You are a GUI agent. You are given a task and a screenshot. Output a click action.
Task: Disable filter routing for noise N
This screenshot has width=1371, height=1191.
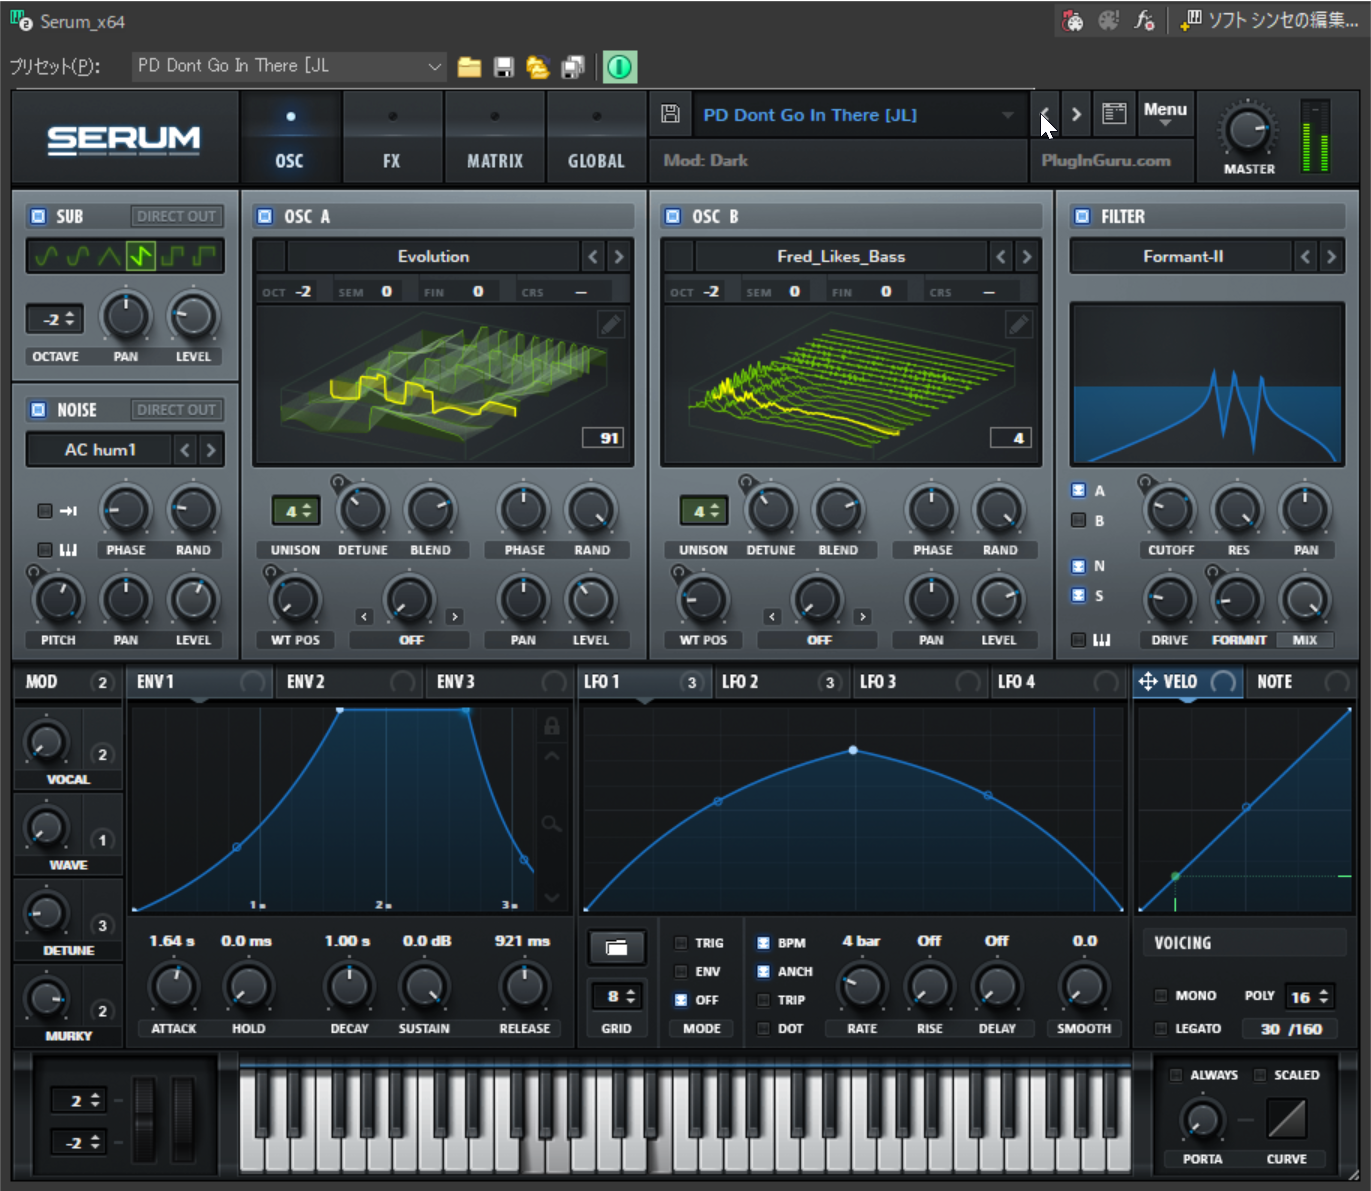point(1078,566)
